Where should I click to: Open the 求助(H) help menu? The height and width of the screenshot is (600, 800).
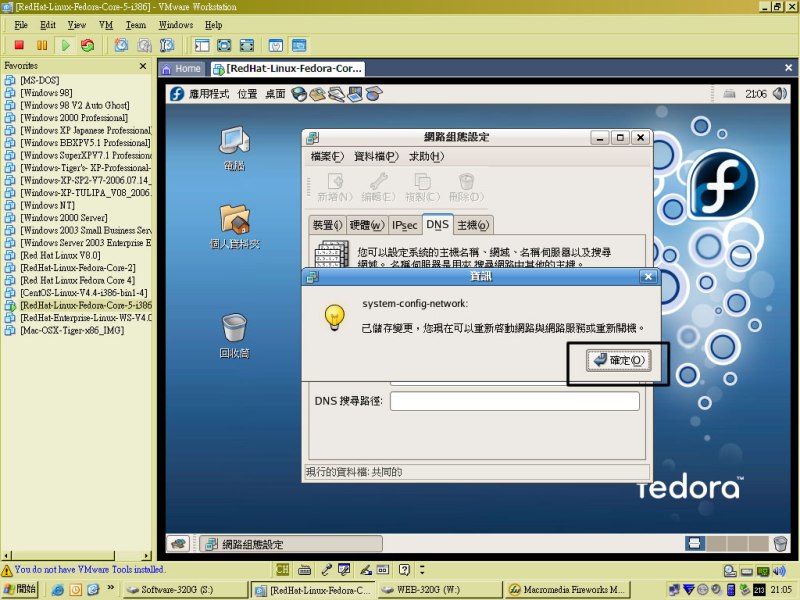point(426,157)
